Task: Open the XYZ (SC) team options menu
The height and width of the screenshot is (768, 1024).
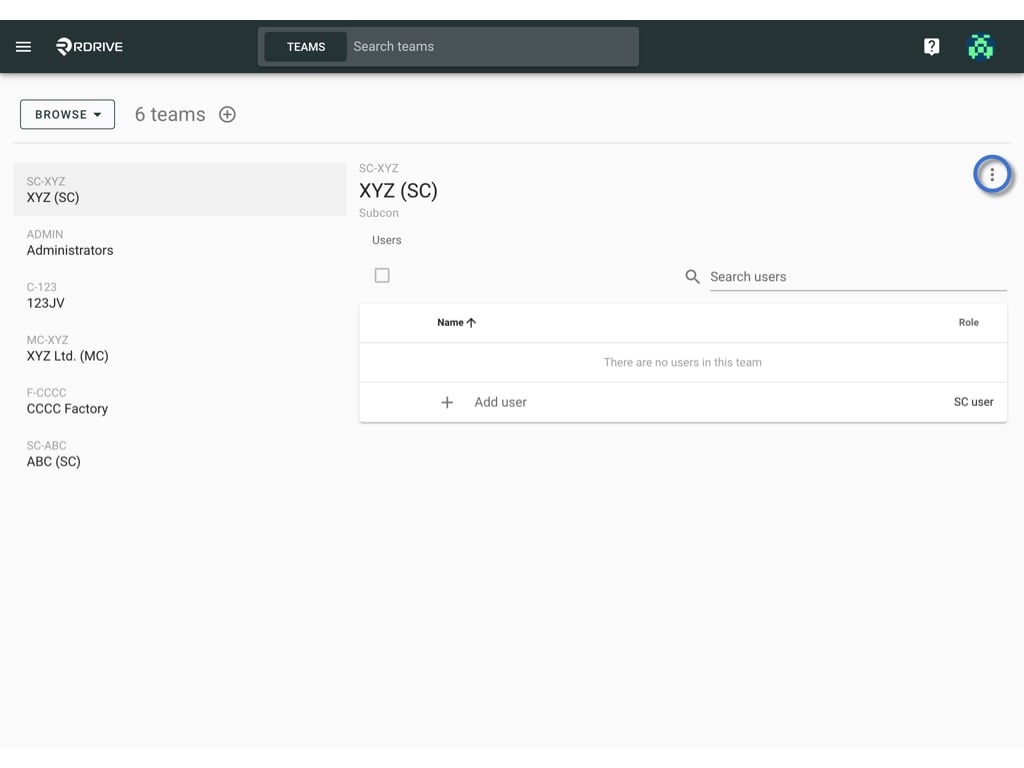Action: [x=992, y=174]
